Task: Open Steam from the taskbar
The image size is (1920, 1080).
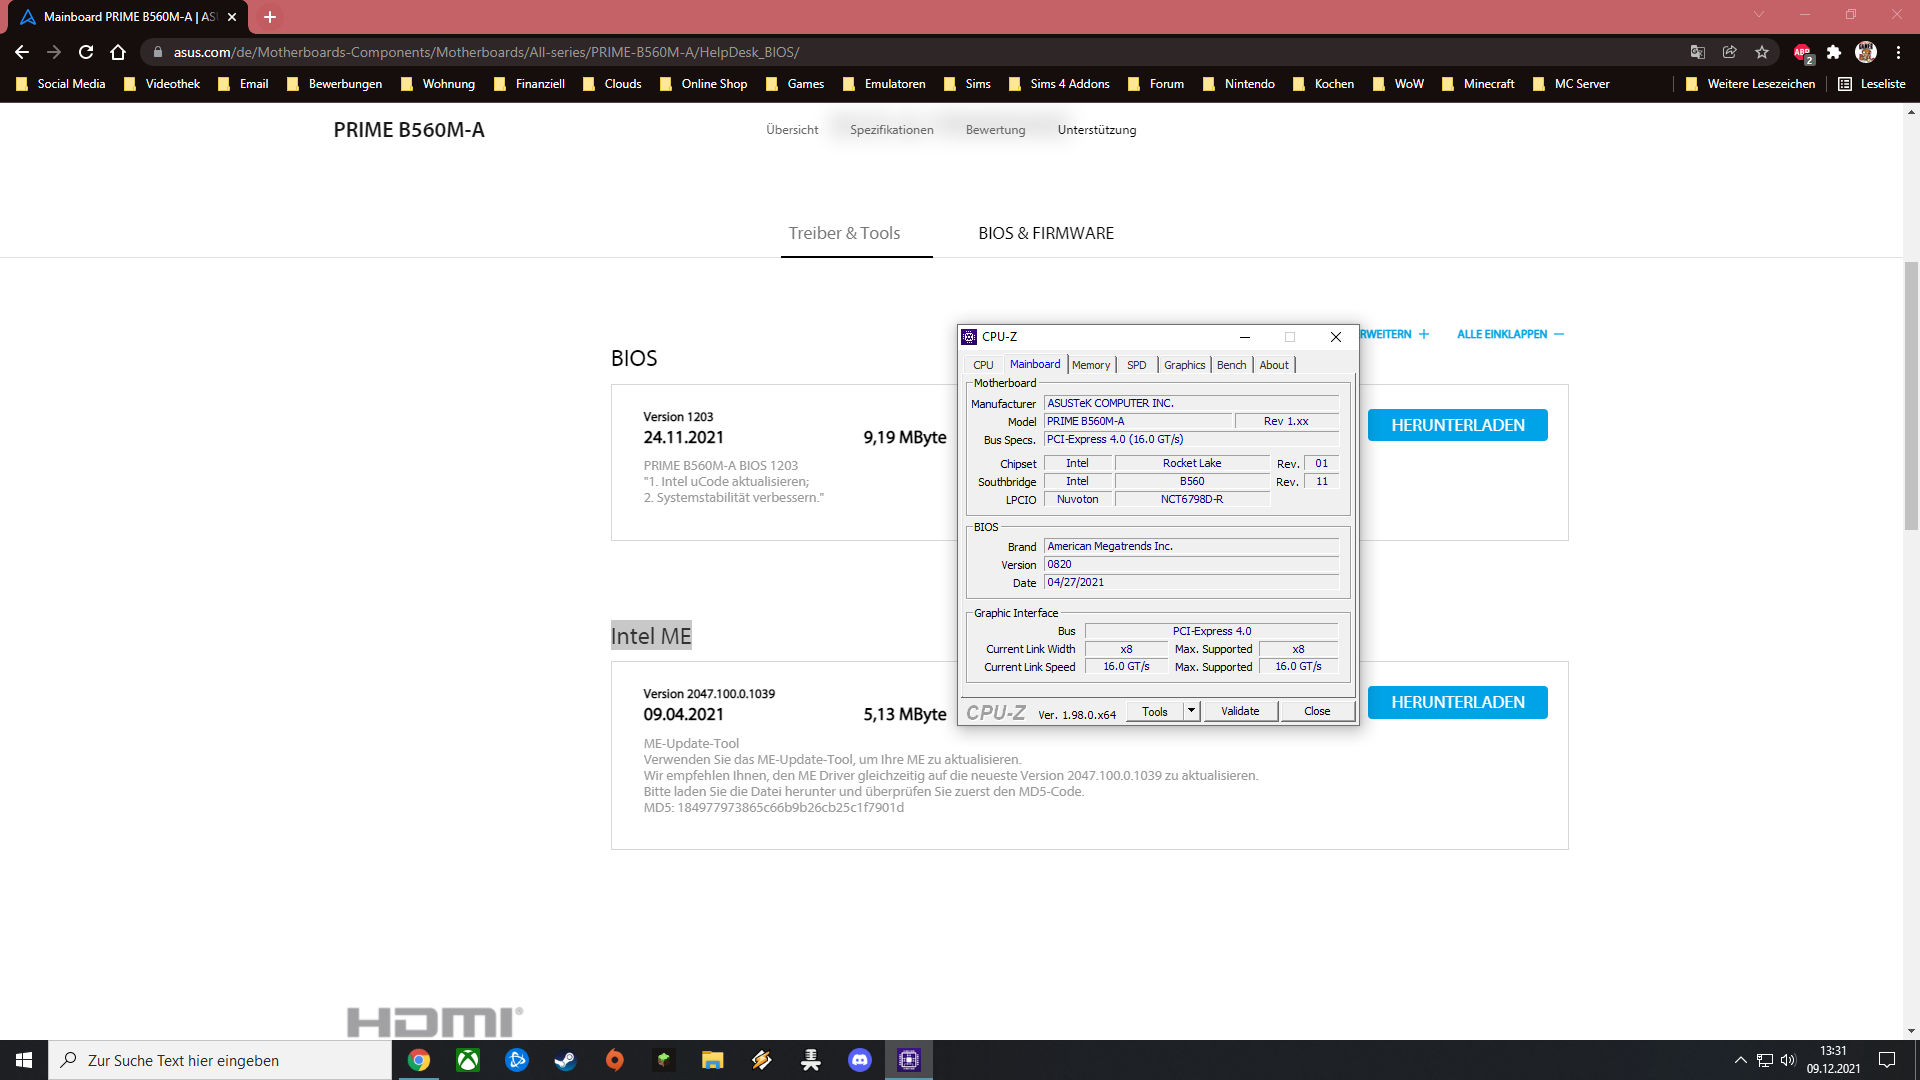Action: pyautogui.click(x=565, y=1060)
